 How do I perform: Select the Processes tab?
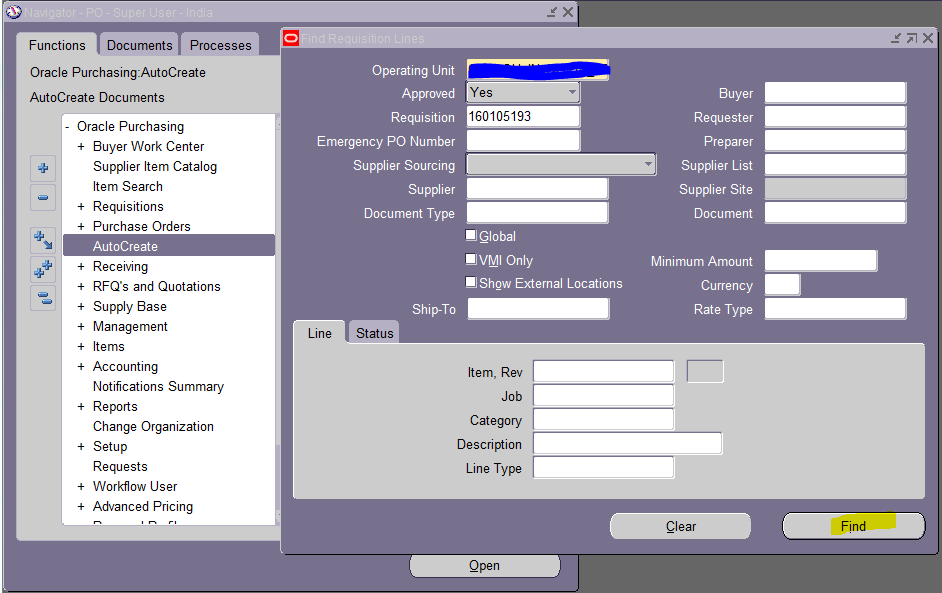coord(219,44)
